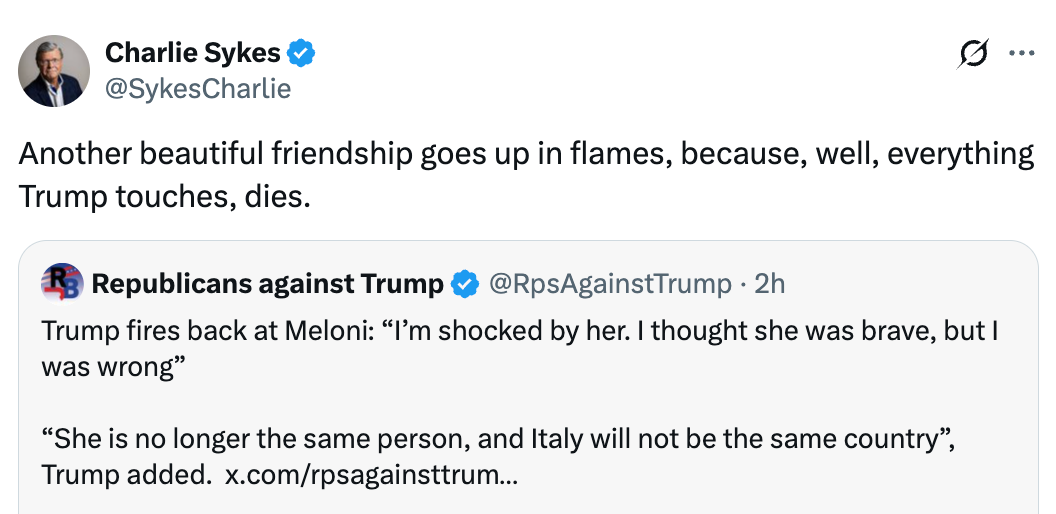This screenshot has height=514, width=1056.
Task: Click the Charlie Sykes display name
Action: point(193,53)
